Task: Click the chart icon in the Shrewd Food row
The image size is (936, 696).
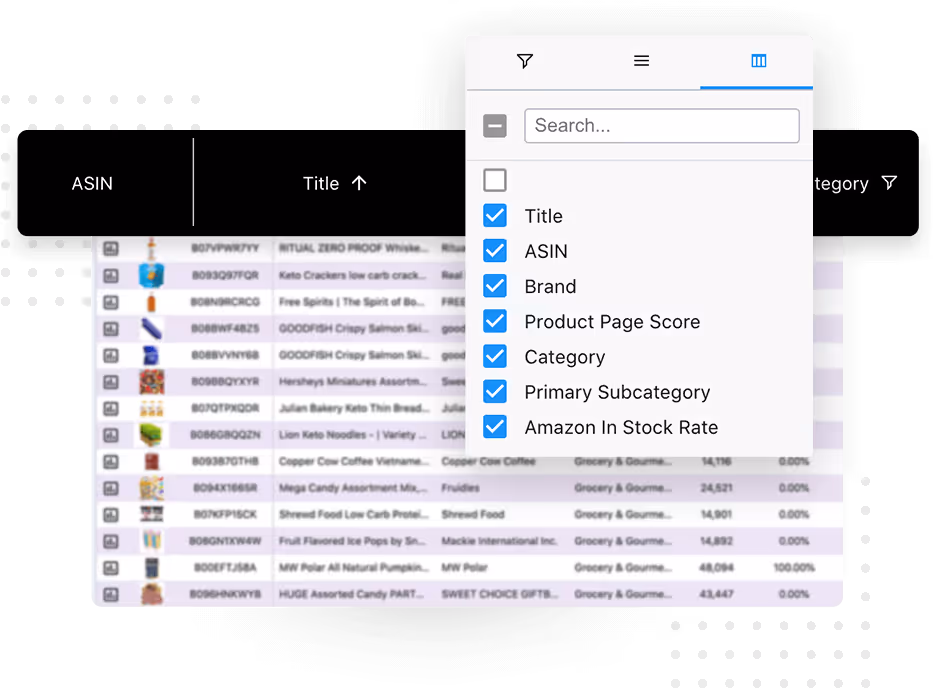Action: pos(111,515)
